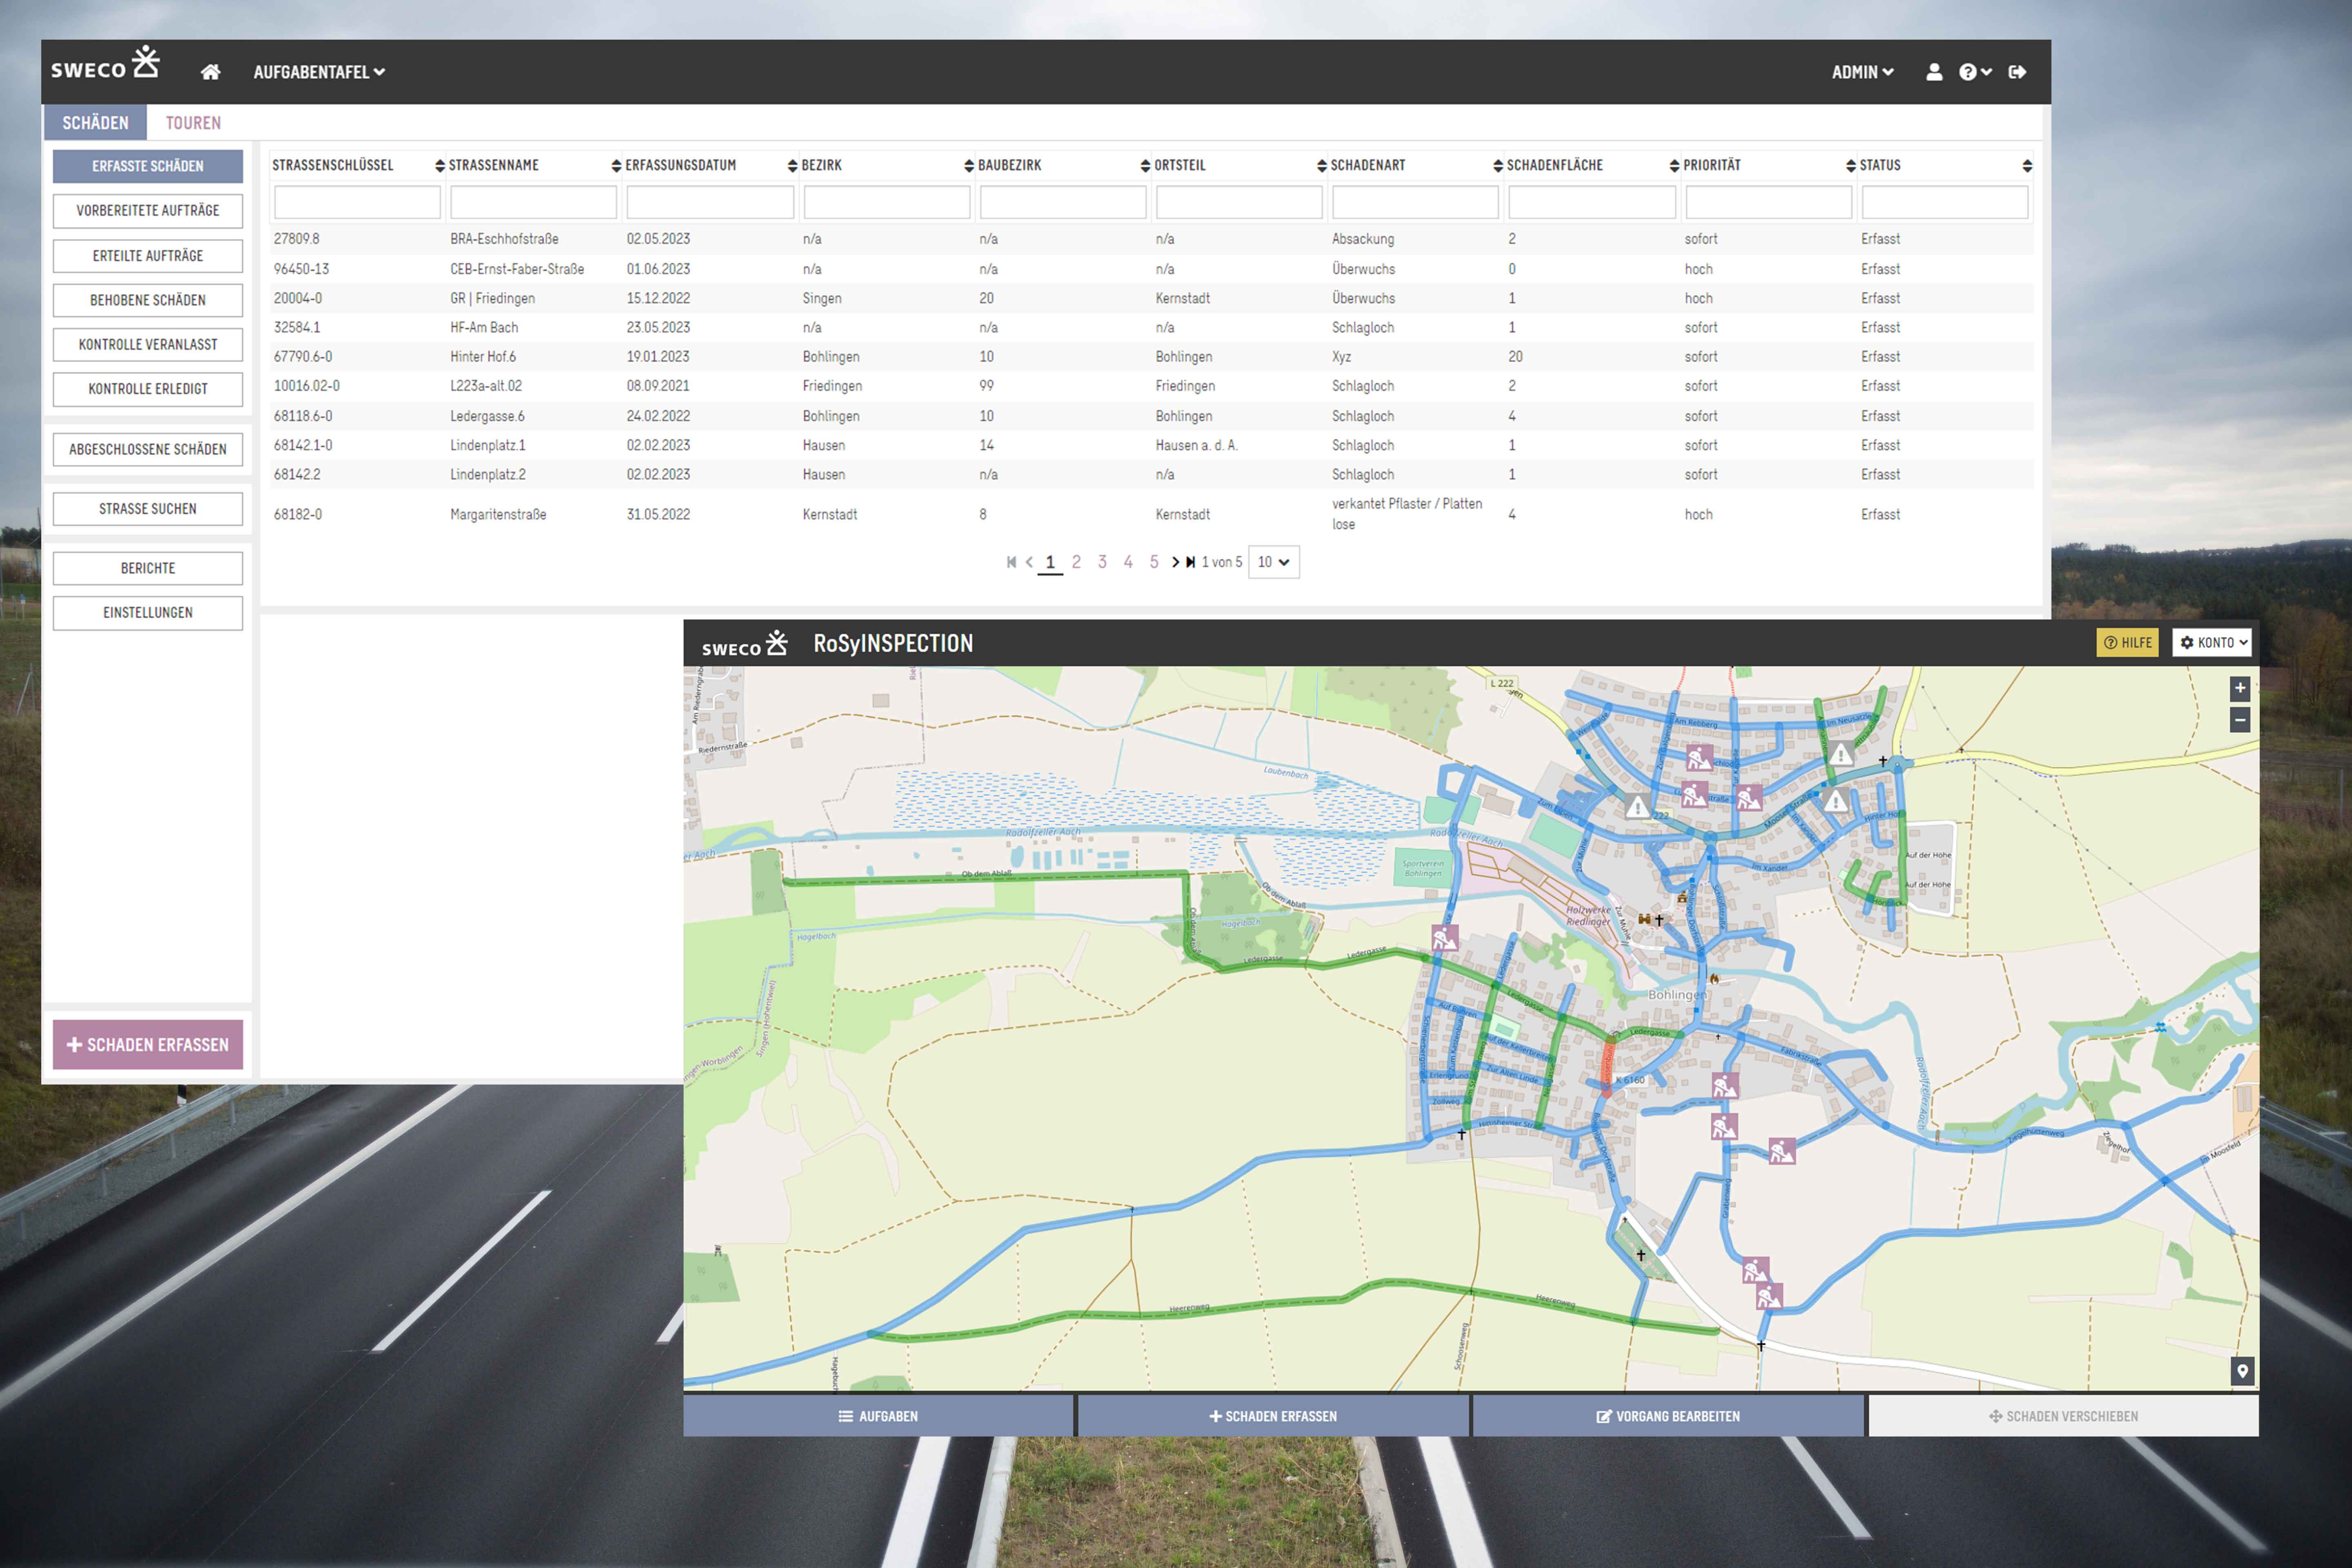Zoom out on the map

[2240, 720]
